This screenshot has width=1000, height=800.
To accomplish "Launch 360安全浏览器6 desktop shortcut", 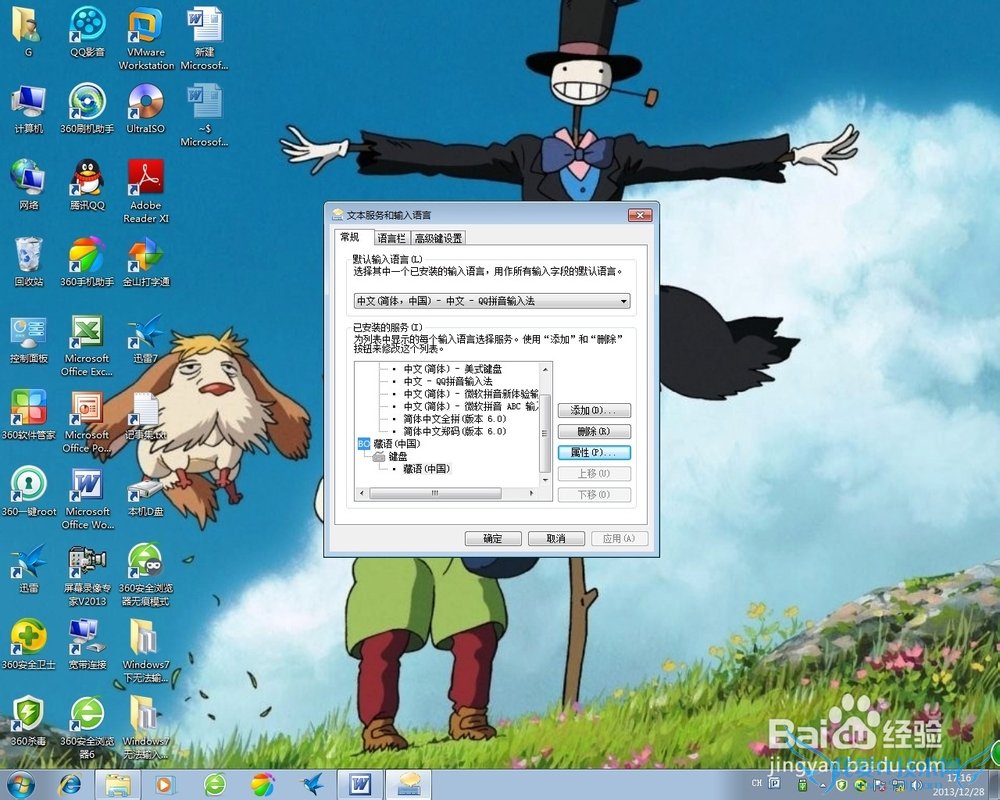I will coord(87,728).
